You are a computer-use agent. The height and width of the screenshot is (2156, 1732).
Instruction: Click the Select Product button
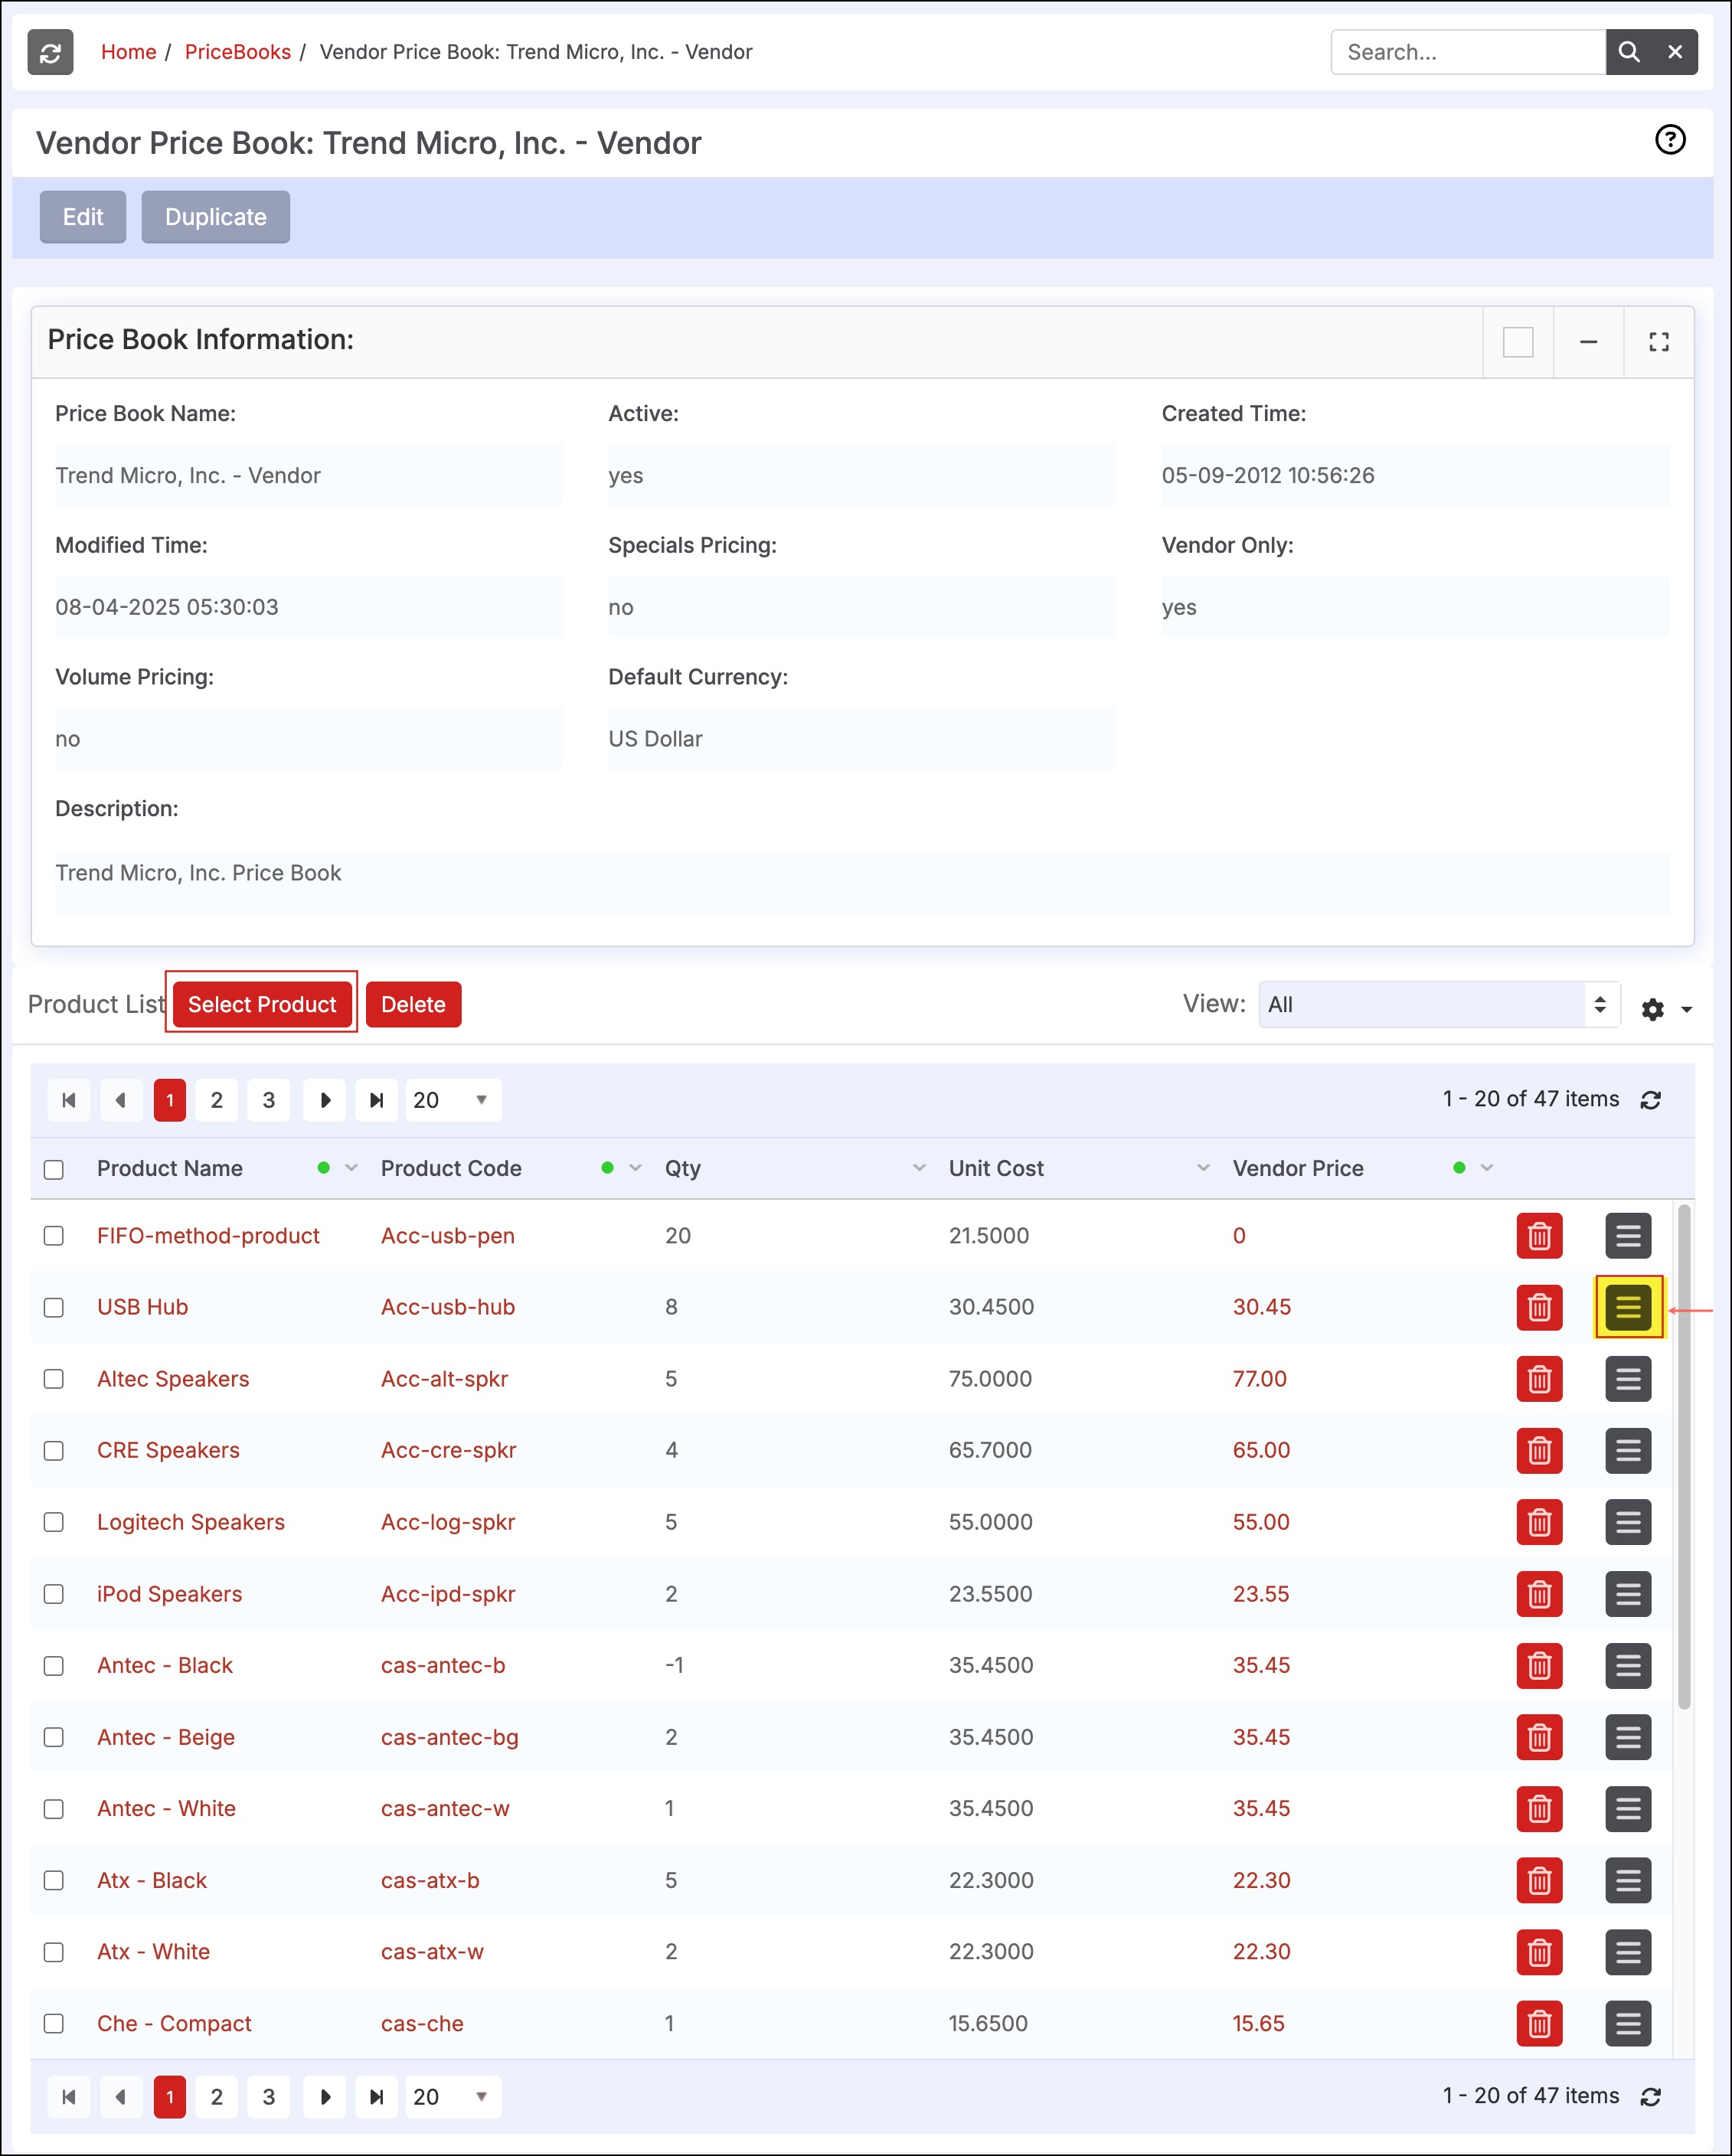click(x=262, y=1004)
